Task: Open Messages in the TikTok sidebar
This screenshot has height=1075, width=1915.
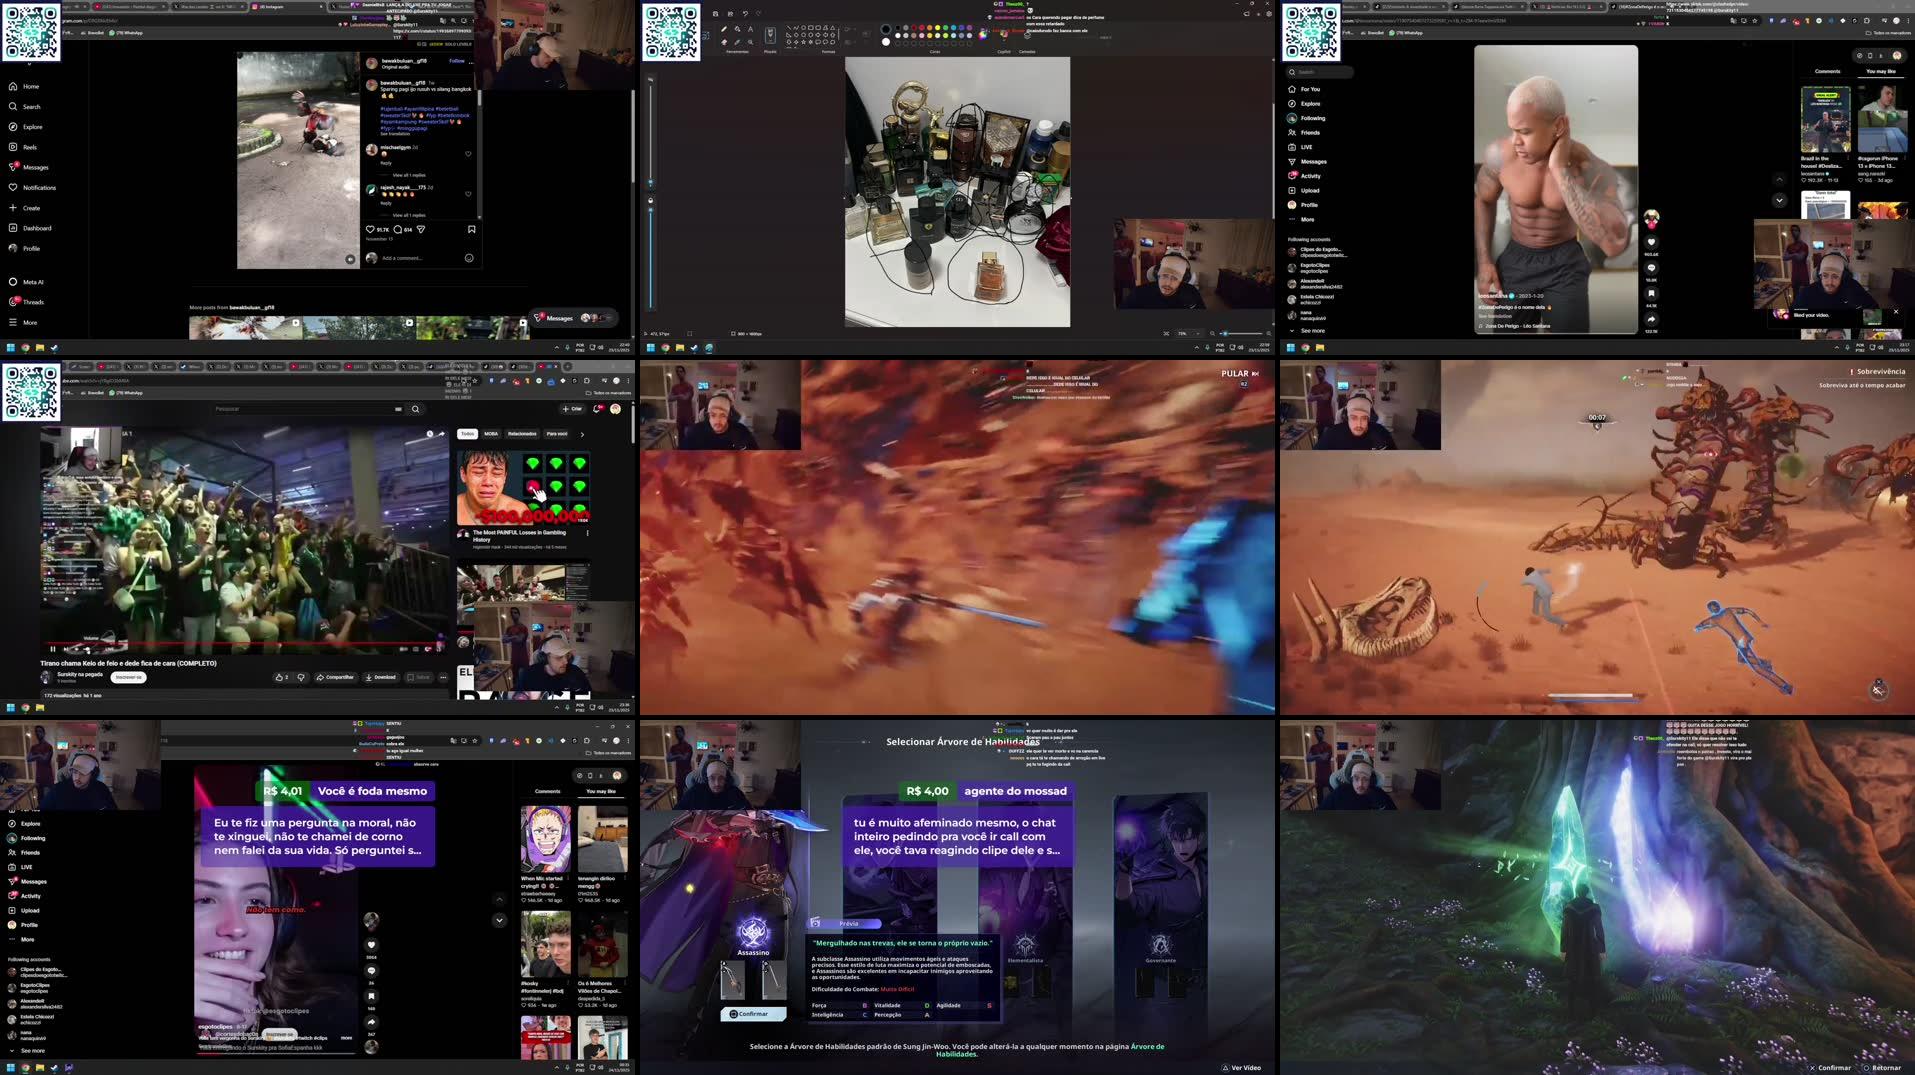Action: (1310, 162)
